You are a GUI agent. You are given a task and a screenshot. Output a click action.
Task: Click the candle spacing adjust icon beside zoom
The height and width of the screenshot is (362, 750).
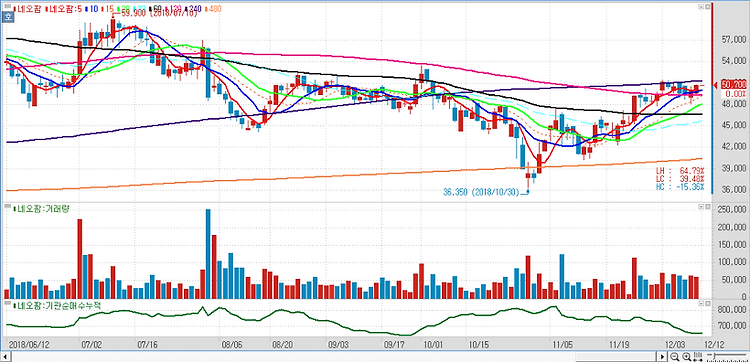click(x=698, y=357)
